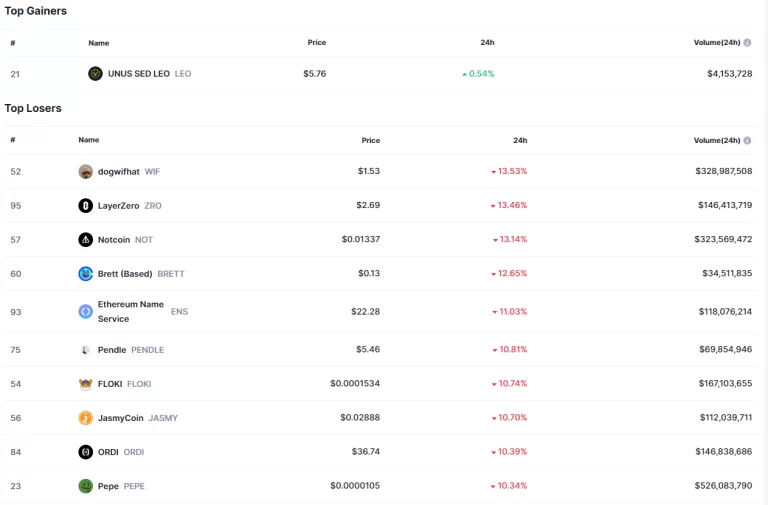Image resolution: width=768 pixels, height=505 pixels.
Task: Click the Notcoin coin icon
Action: click(x=86, y=240)
